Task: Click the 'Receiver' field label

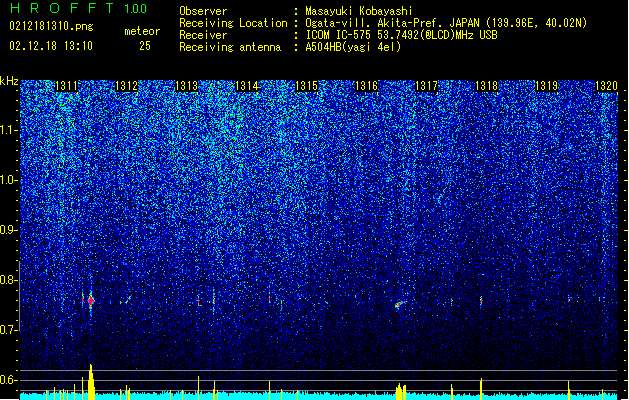Action: coord(203,35)
